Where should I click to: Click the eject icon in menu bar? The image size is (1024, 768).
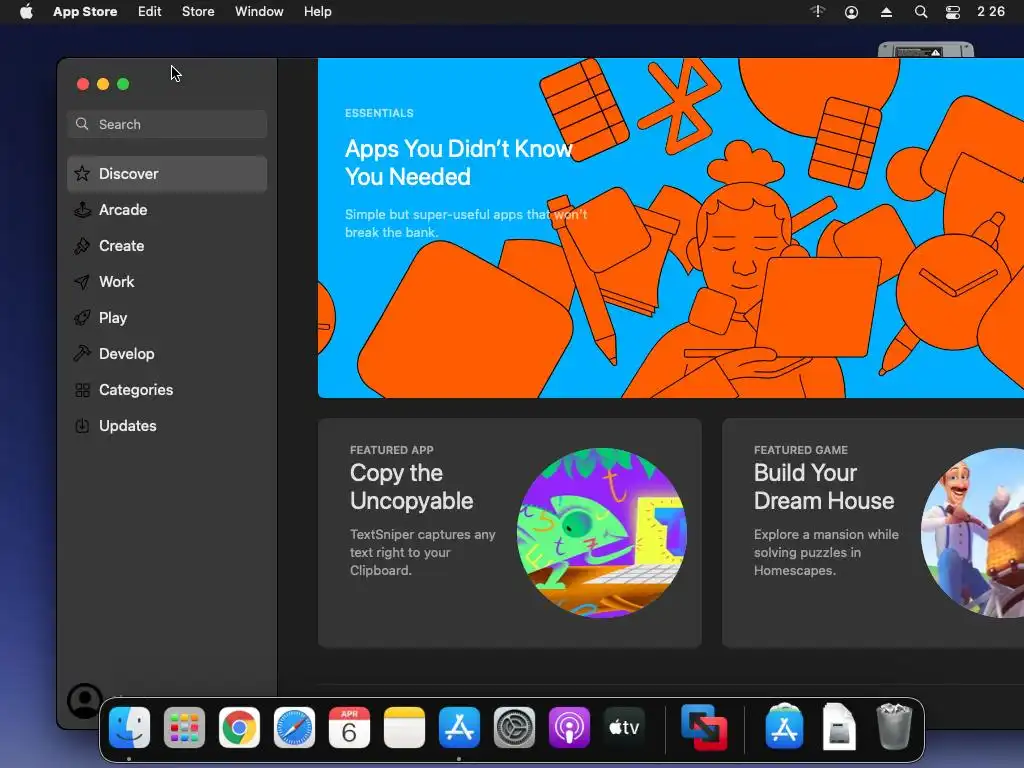pyautogui.click(x=886, y=12)
